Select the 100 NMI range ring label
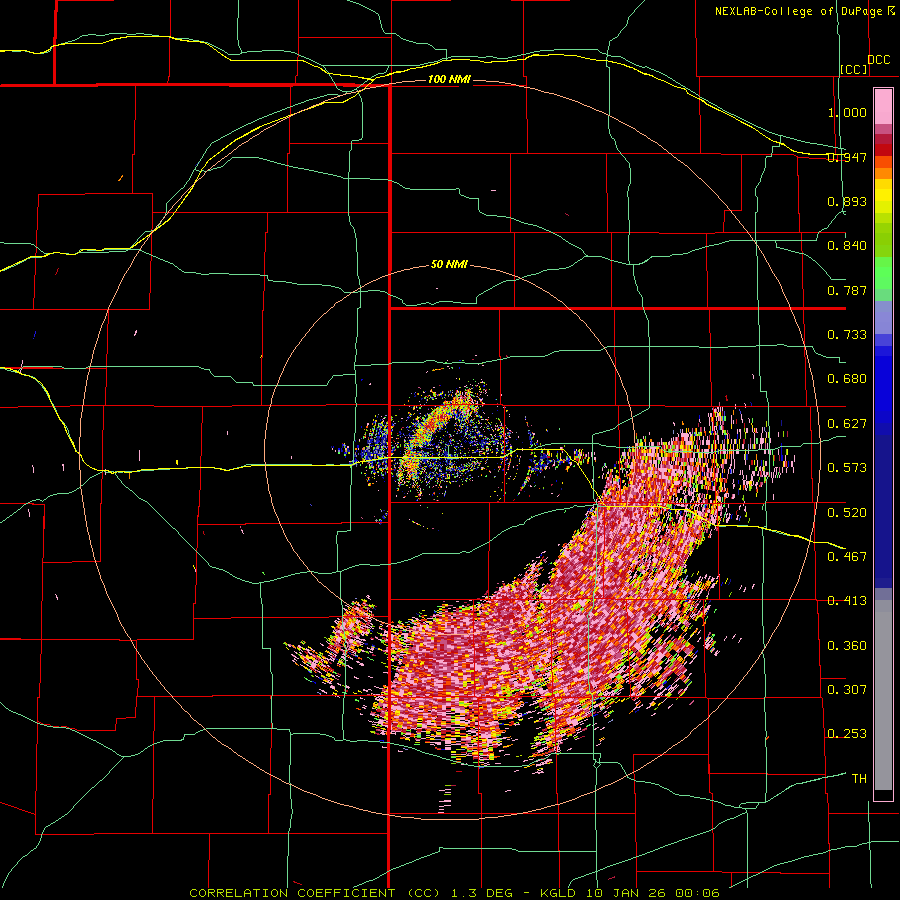The height and width of the screenshot is (900, 900). click(x=449, y=79)
